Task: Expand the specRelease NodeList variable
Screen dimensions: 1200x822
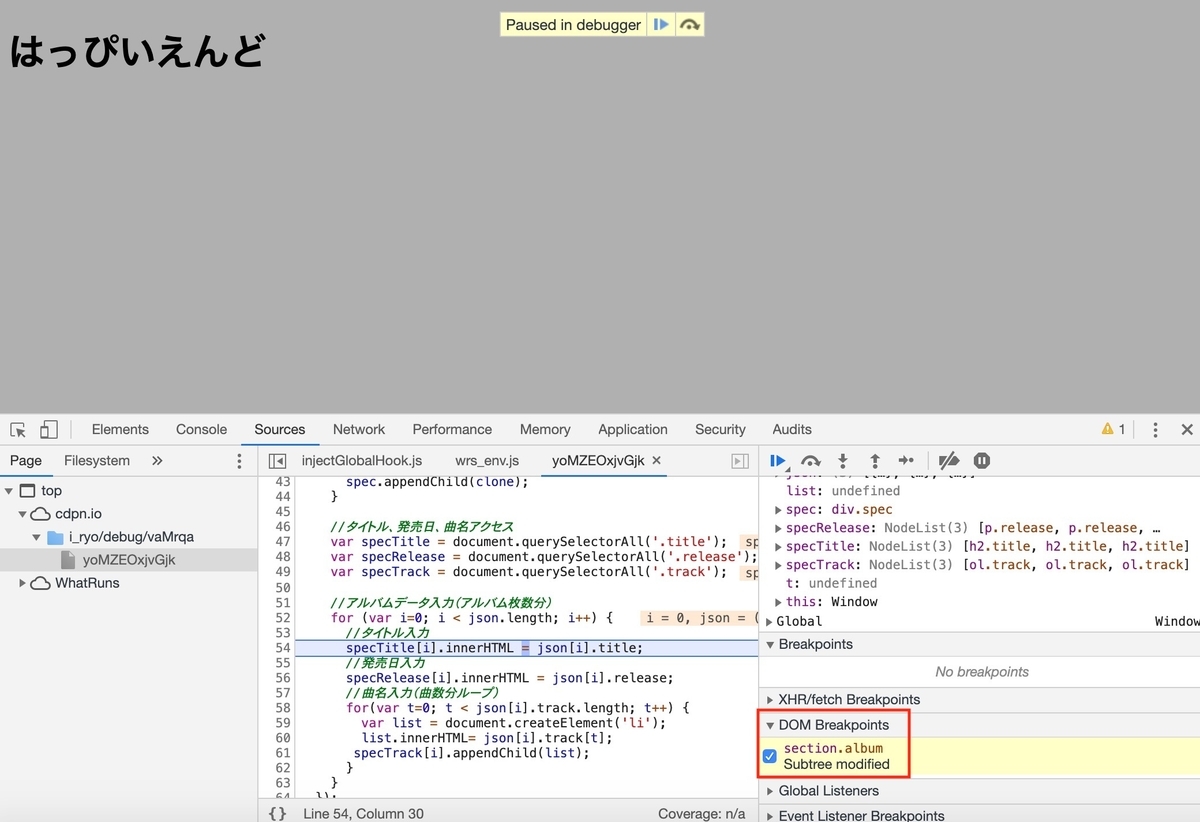Action: 779,528
